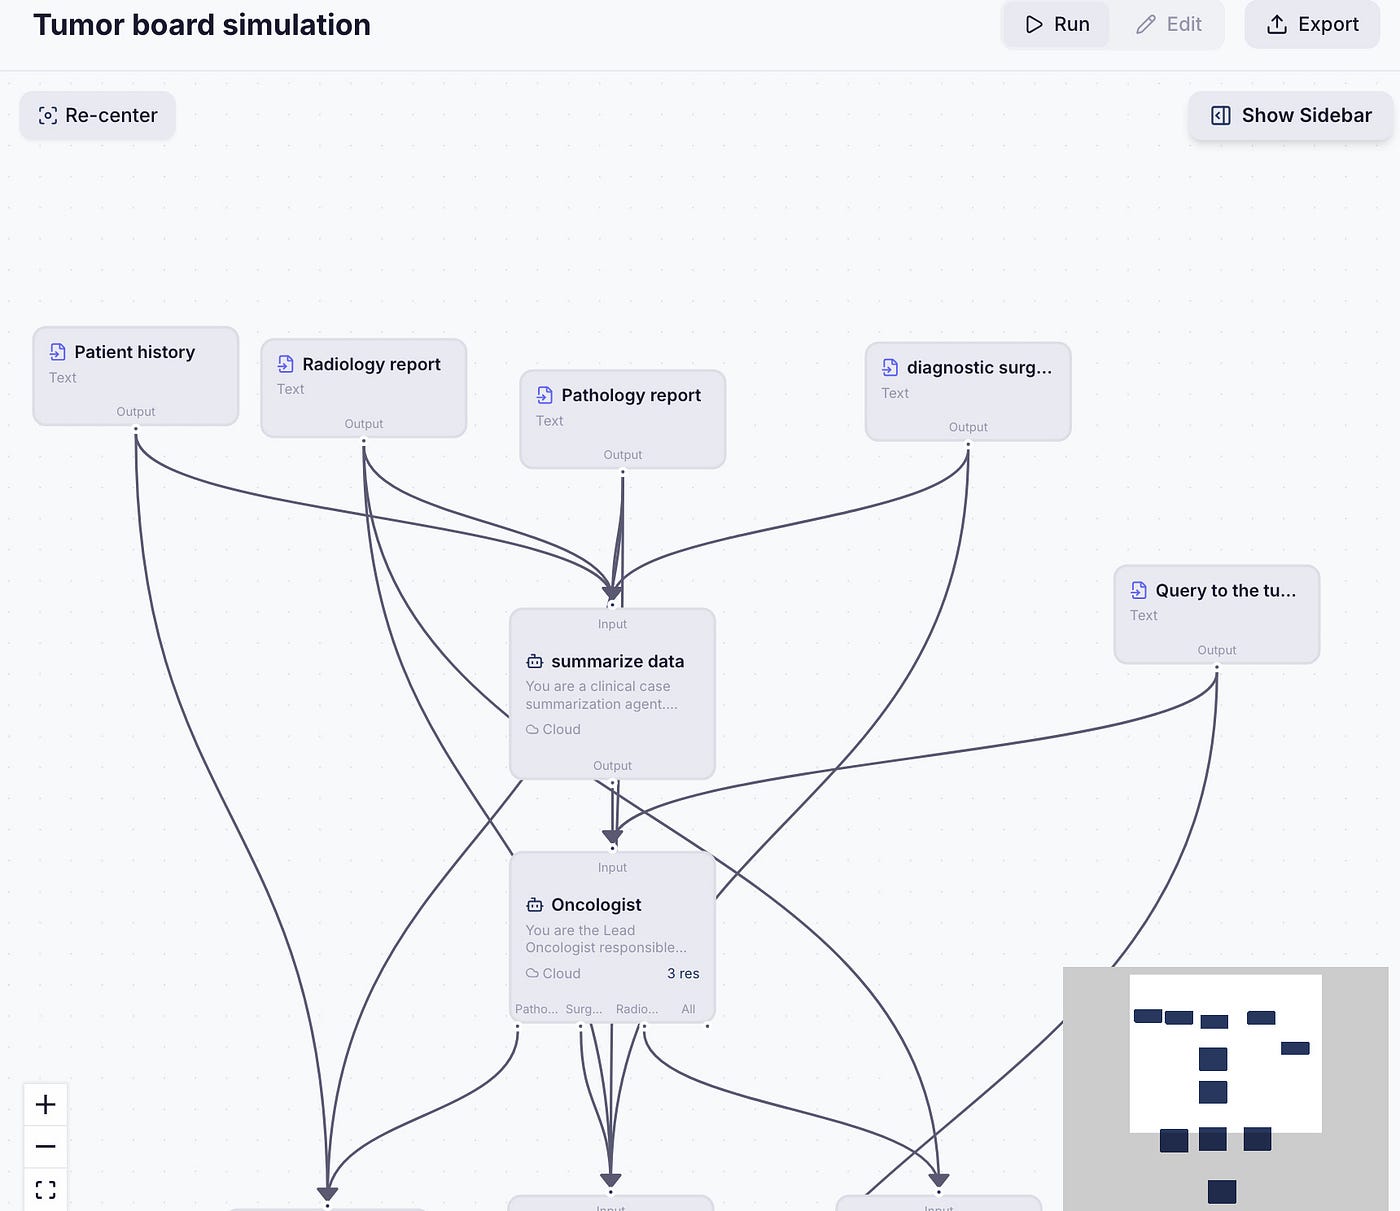Show the sidebar panel
The image size is (1400, 1211).
coord(1291,115)
